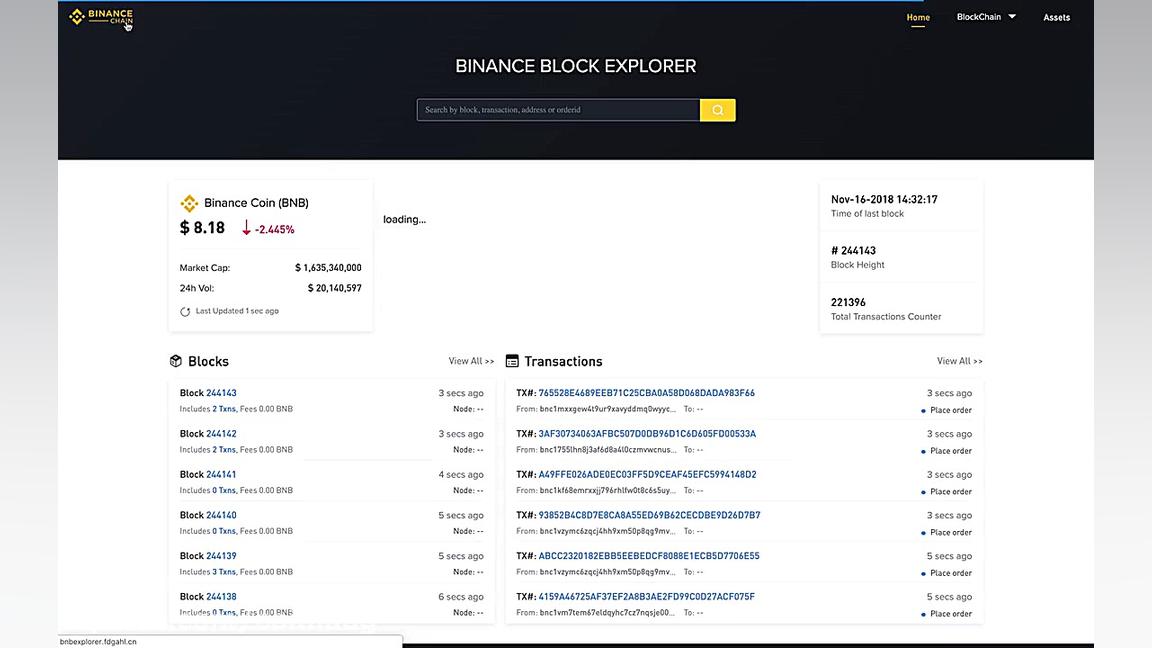
Task: Click Place order tag on 765528E4 transaction
Action: point(951,410)
